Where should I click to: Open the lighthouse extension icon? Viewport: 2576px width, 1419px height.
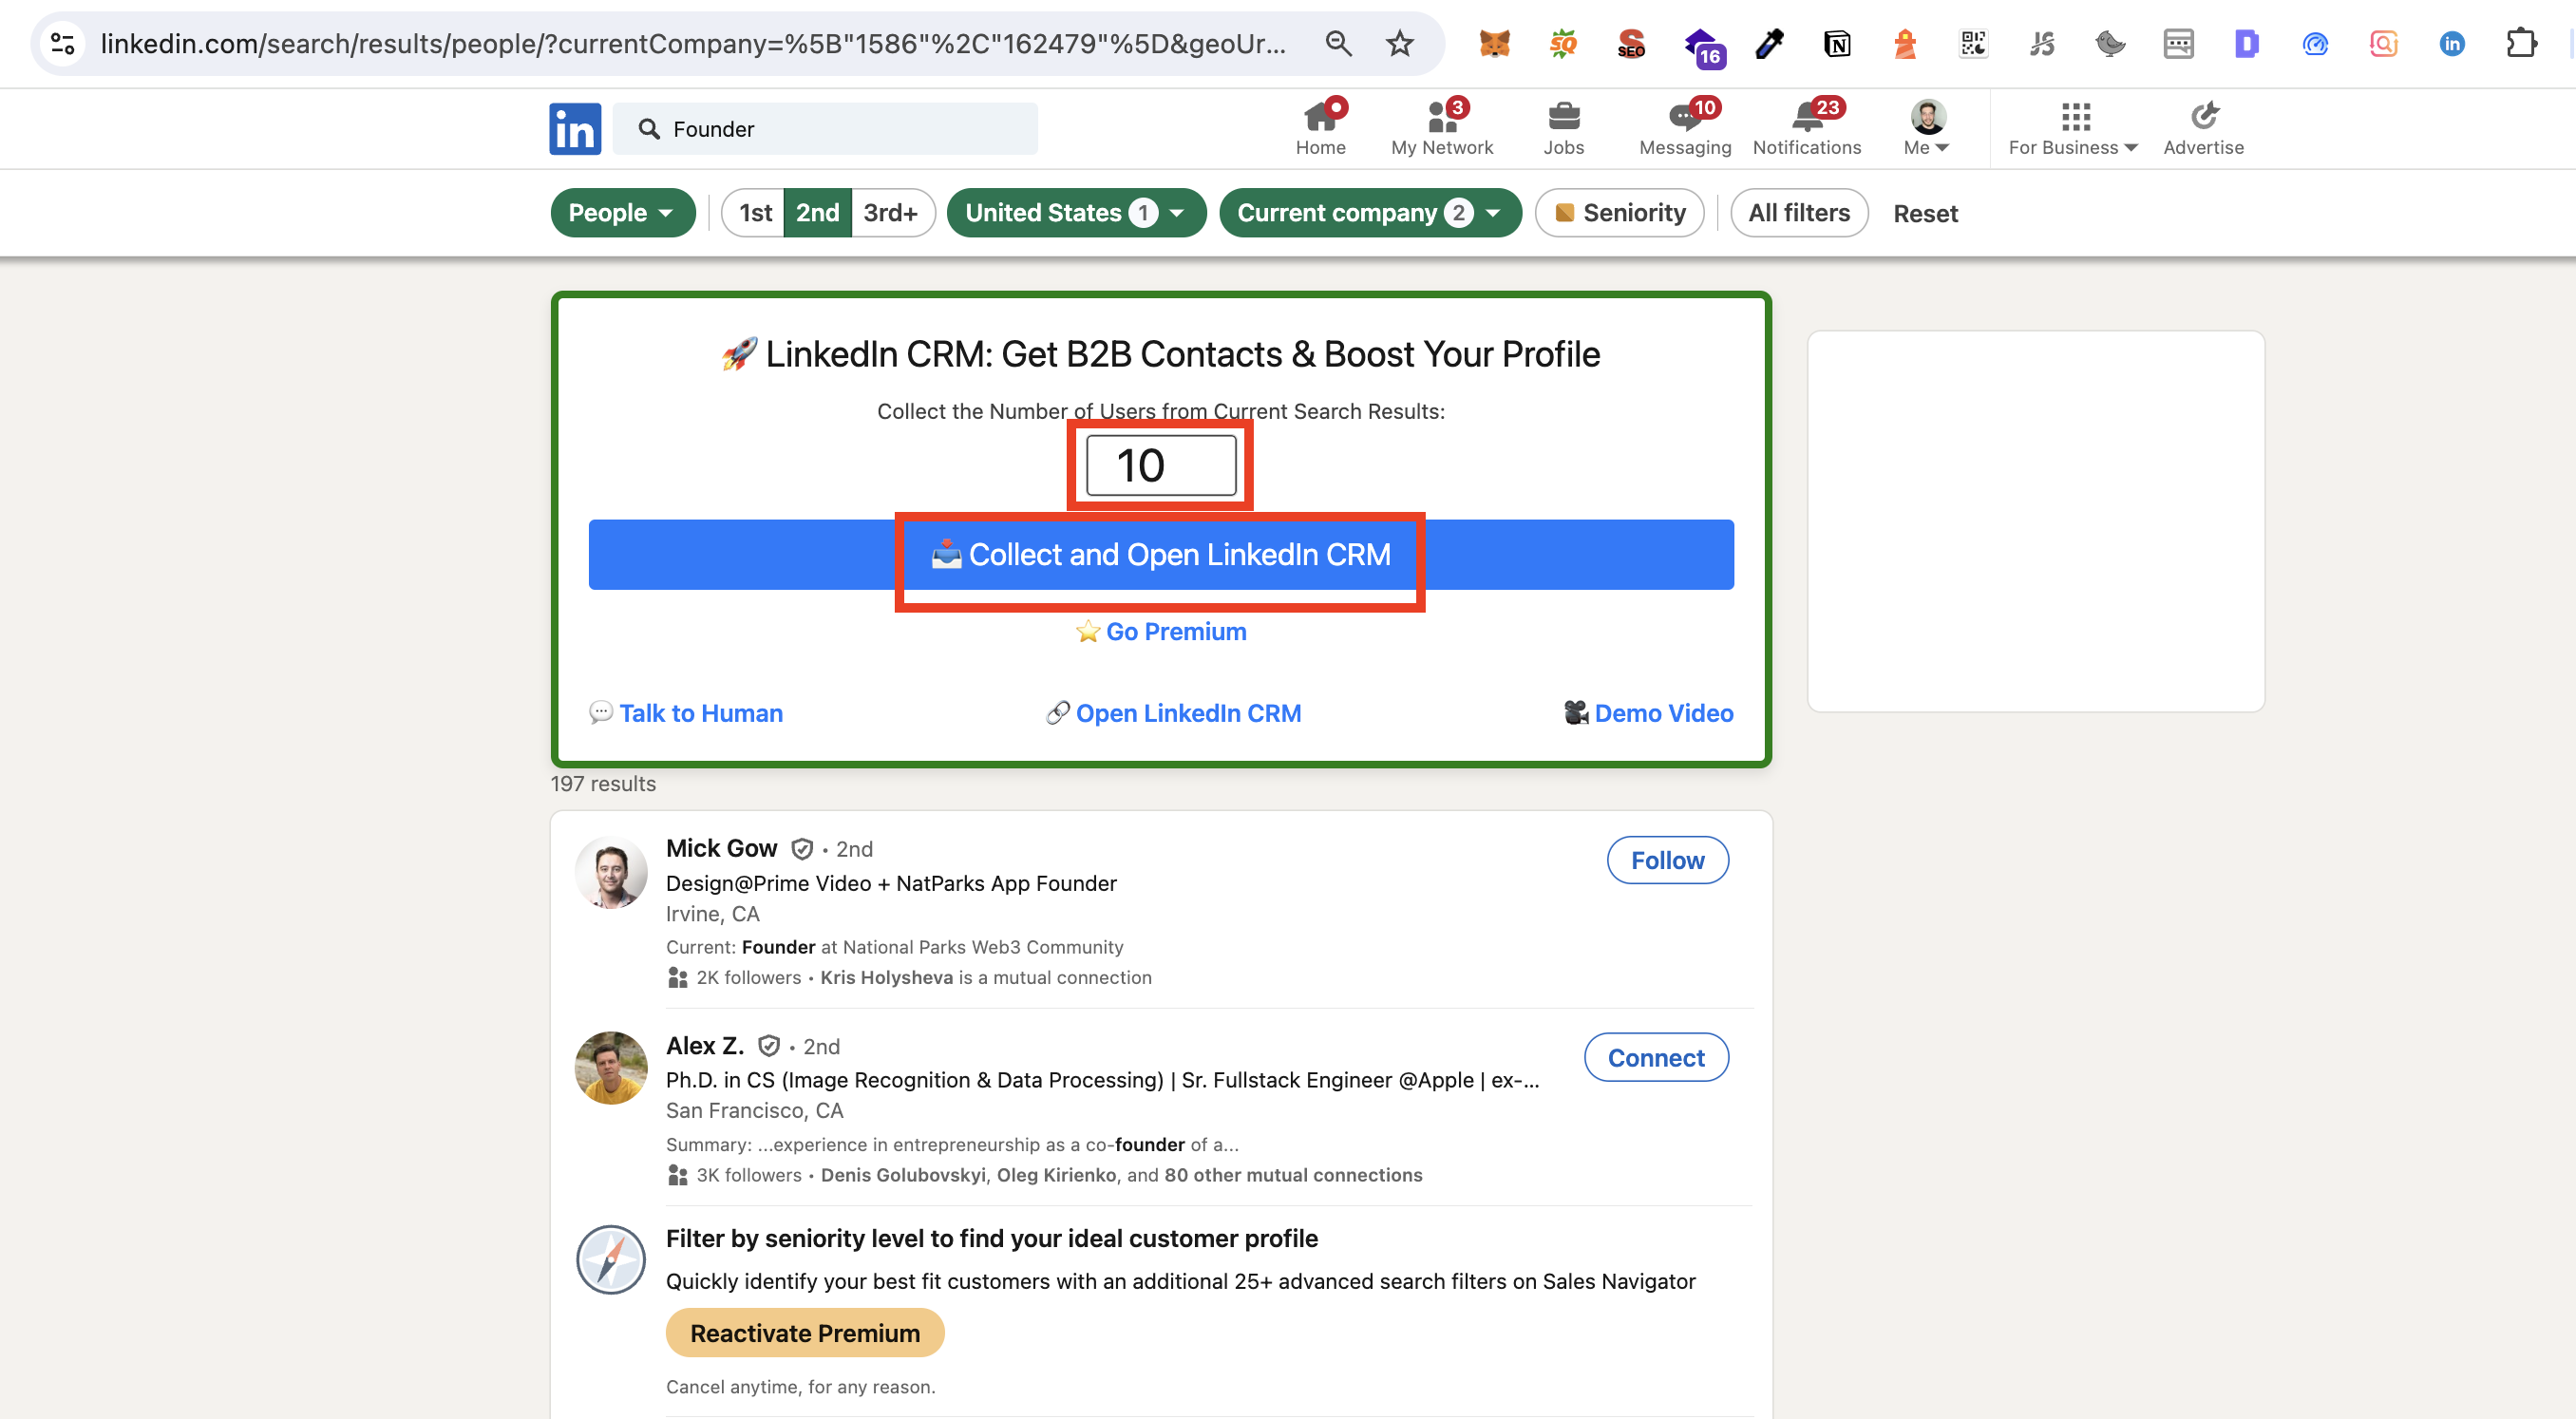coord(1905,43)
